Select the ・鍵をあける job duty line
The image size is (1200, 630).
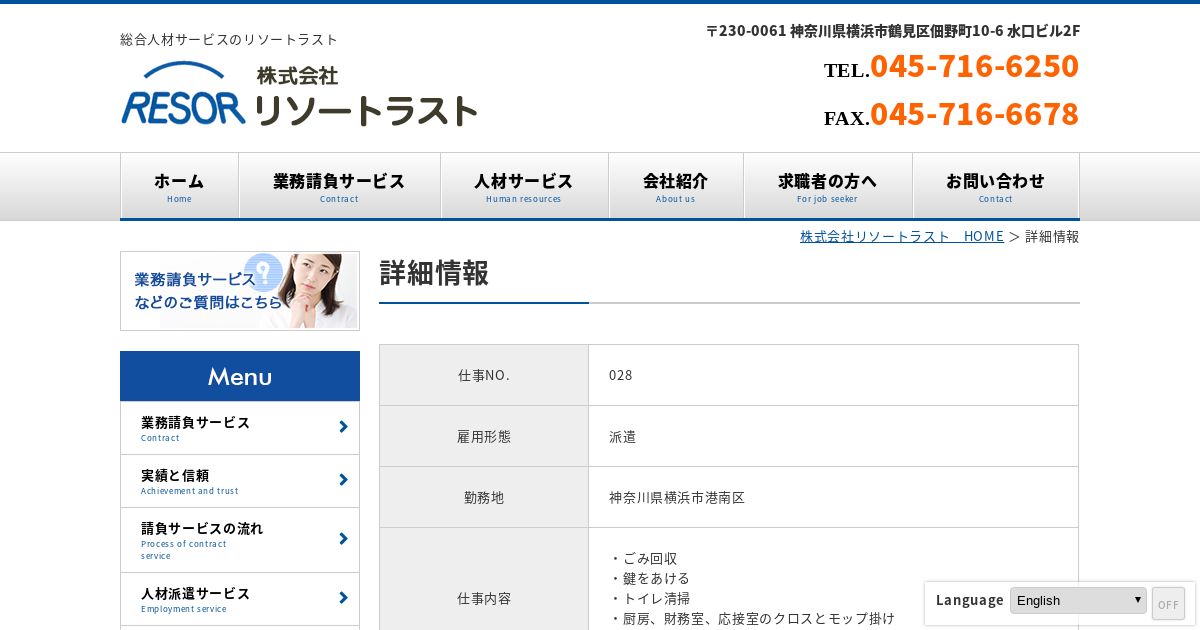click(649, 578)
